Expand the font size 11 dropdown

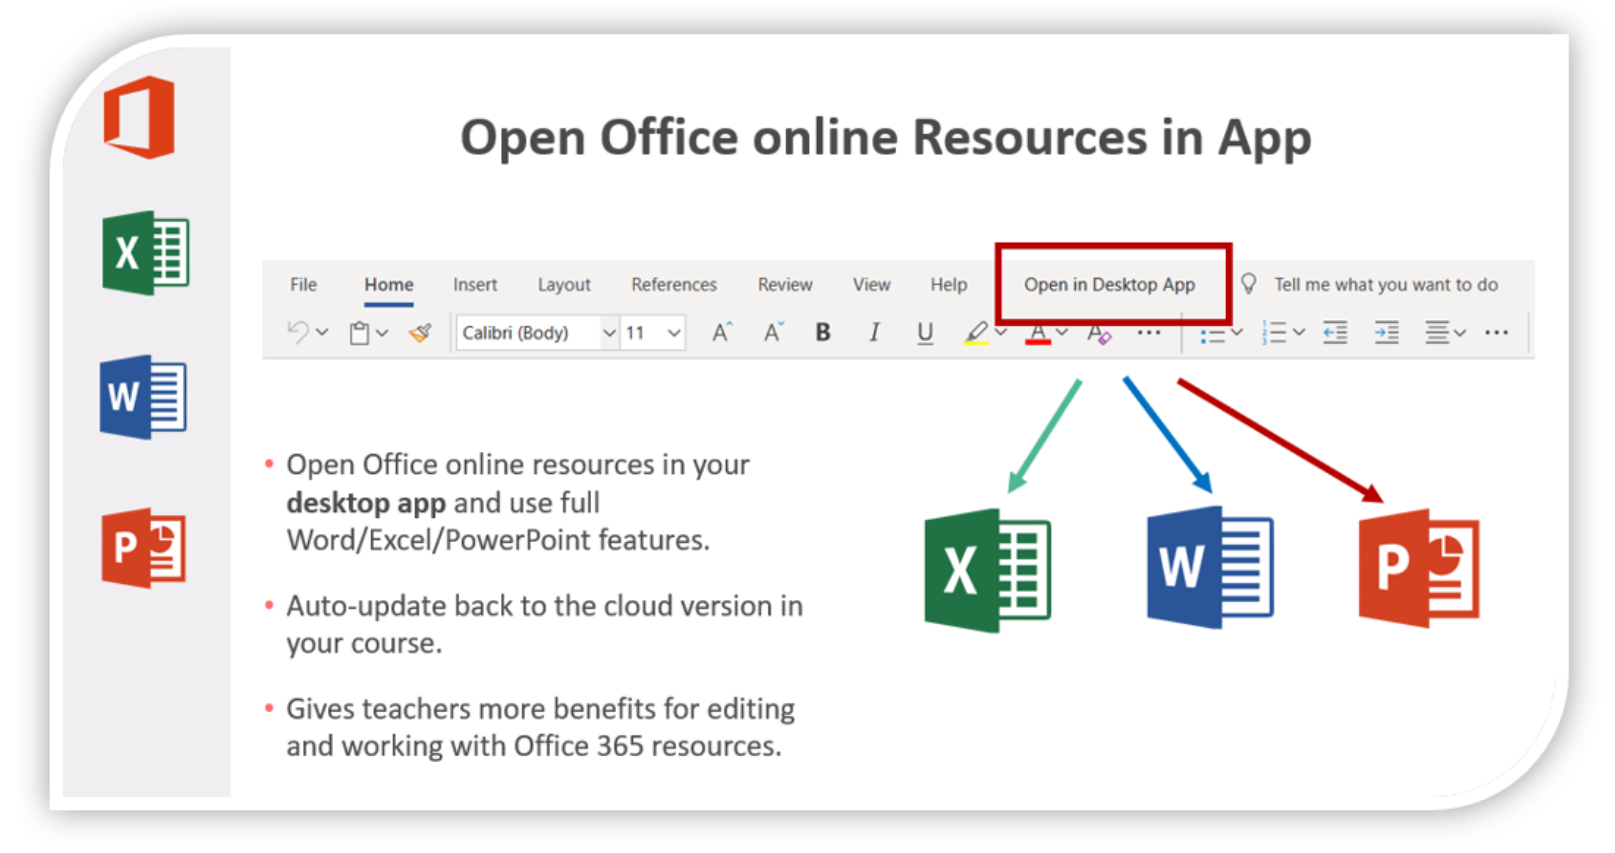(x=674, y=333)
